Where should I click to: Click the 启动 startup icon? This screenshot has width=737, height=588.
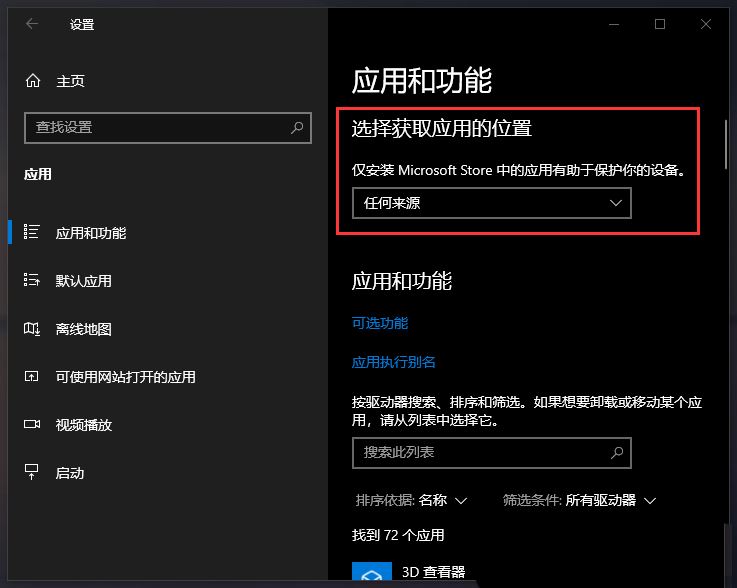(32, 472)
